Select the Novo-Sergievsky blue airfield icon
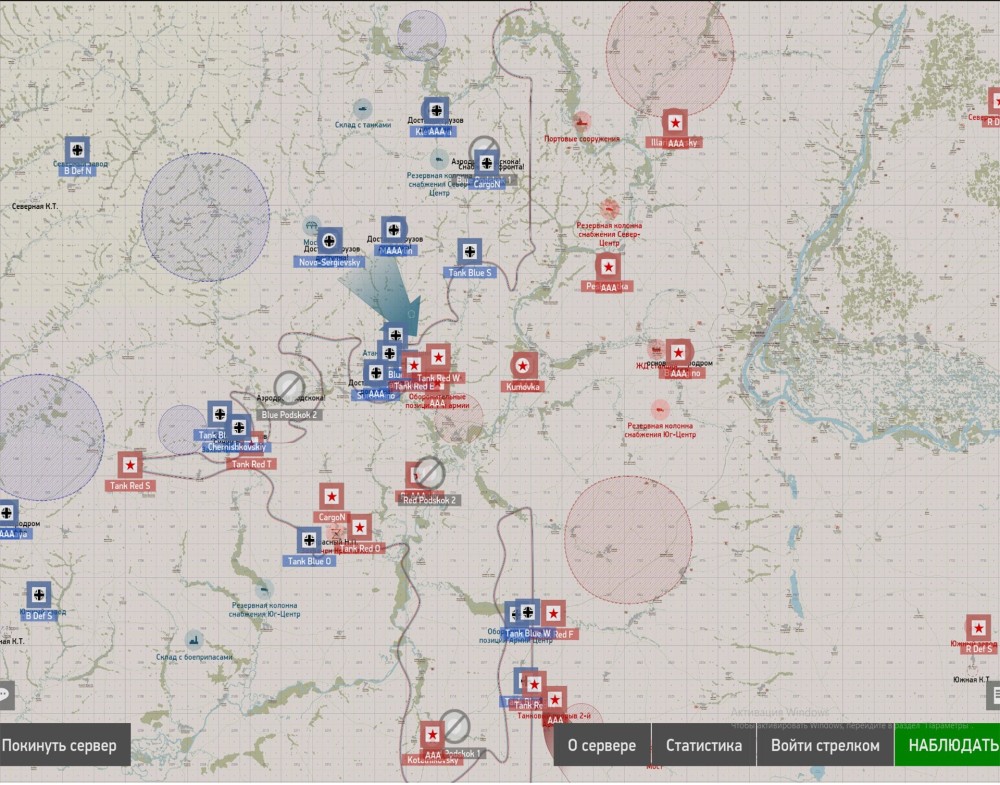The width and height of the screenshot is (1000, 785). tap(329, 241)
